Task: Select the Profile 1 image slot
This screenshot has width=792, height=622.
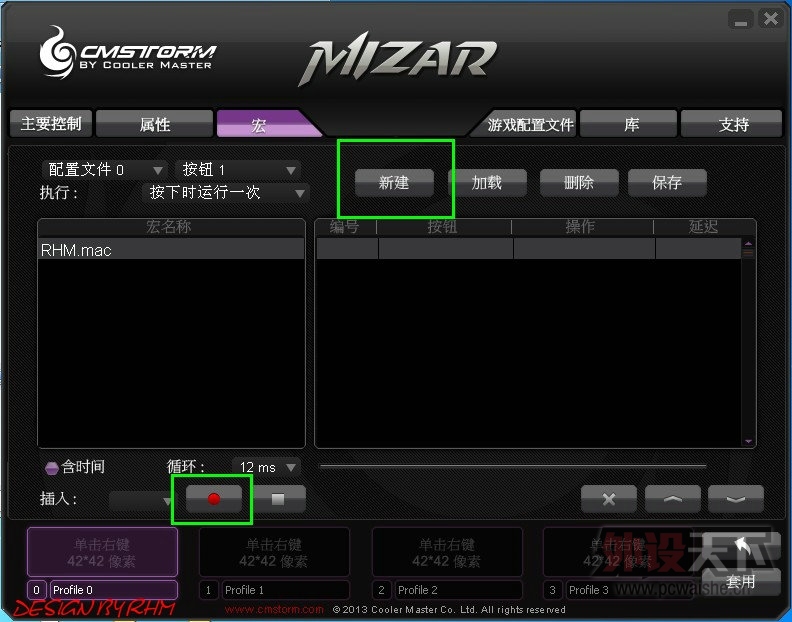Action: coord(274,552)
